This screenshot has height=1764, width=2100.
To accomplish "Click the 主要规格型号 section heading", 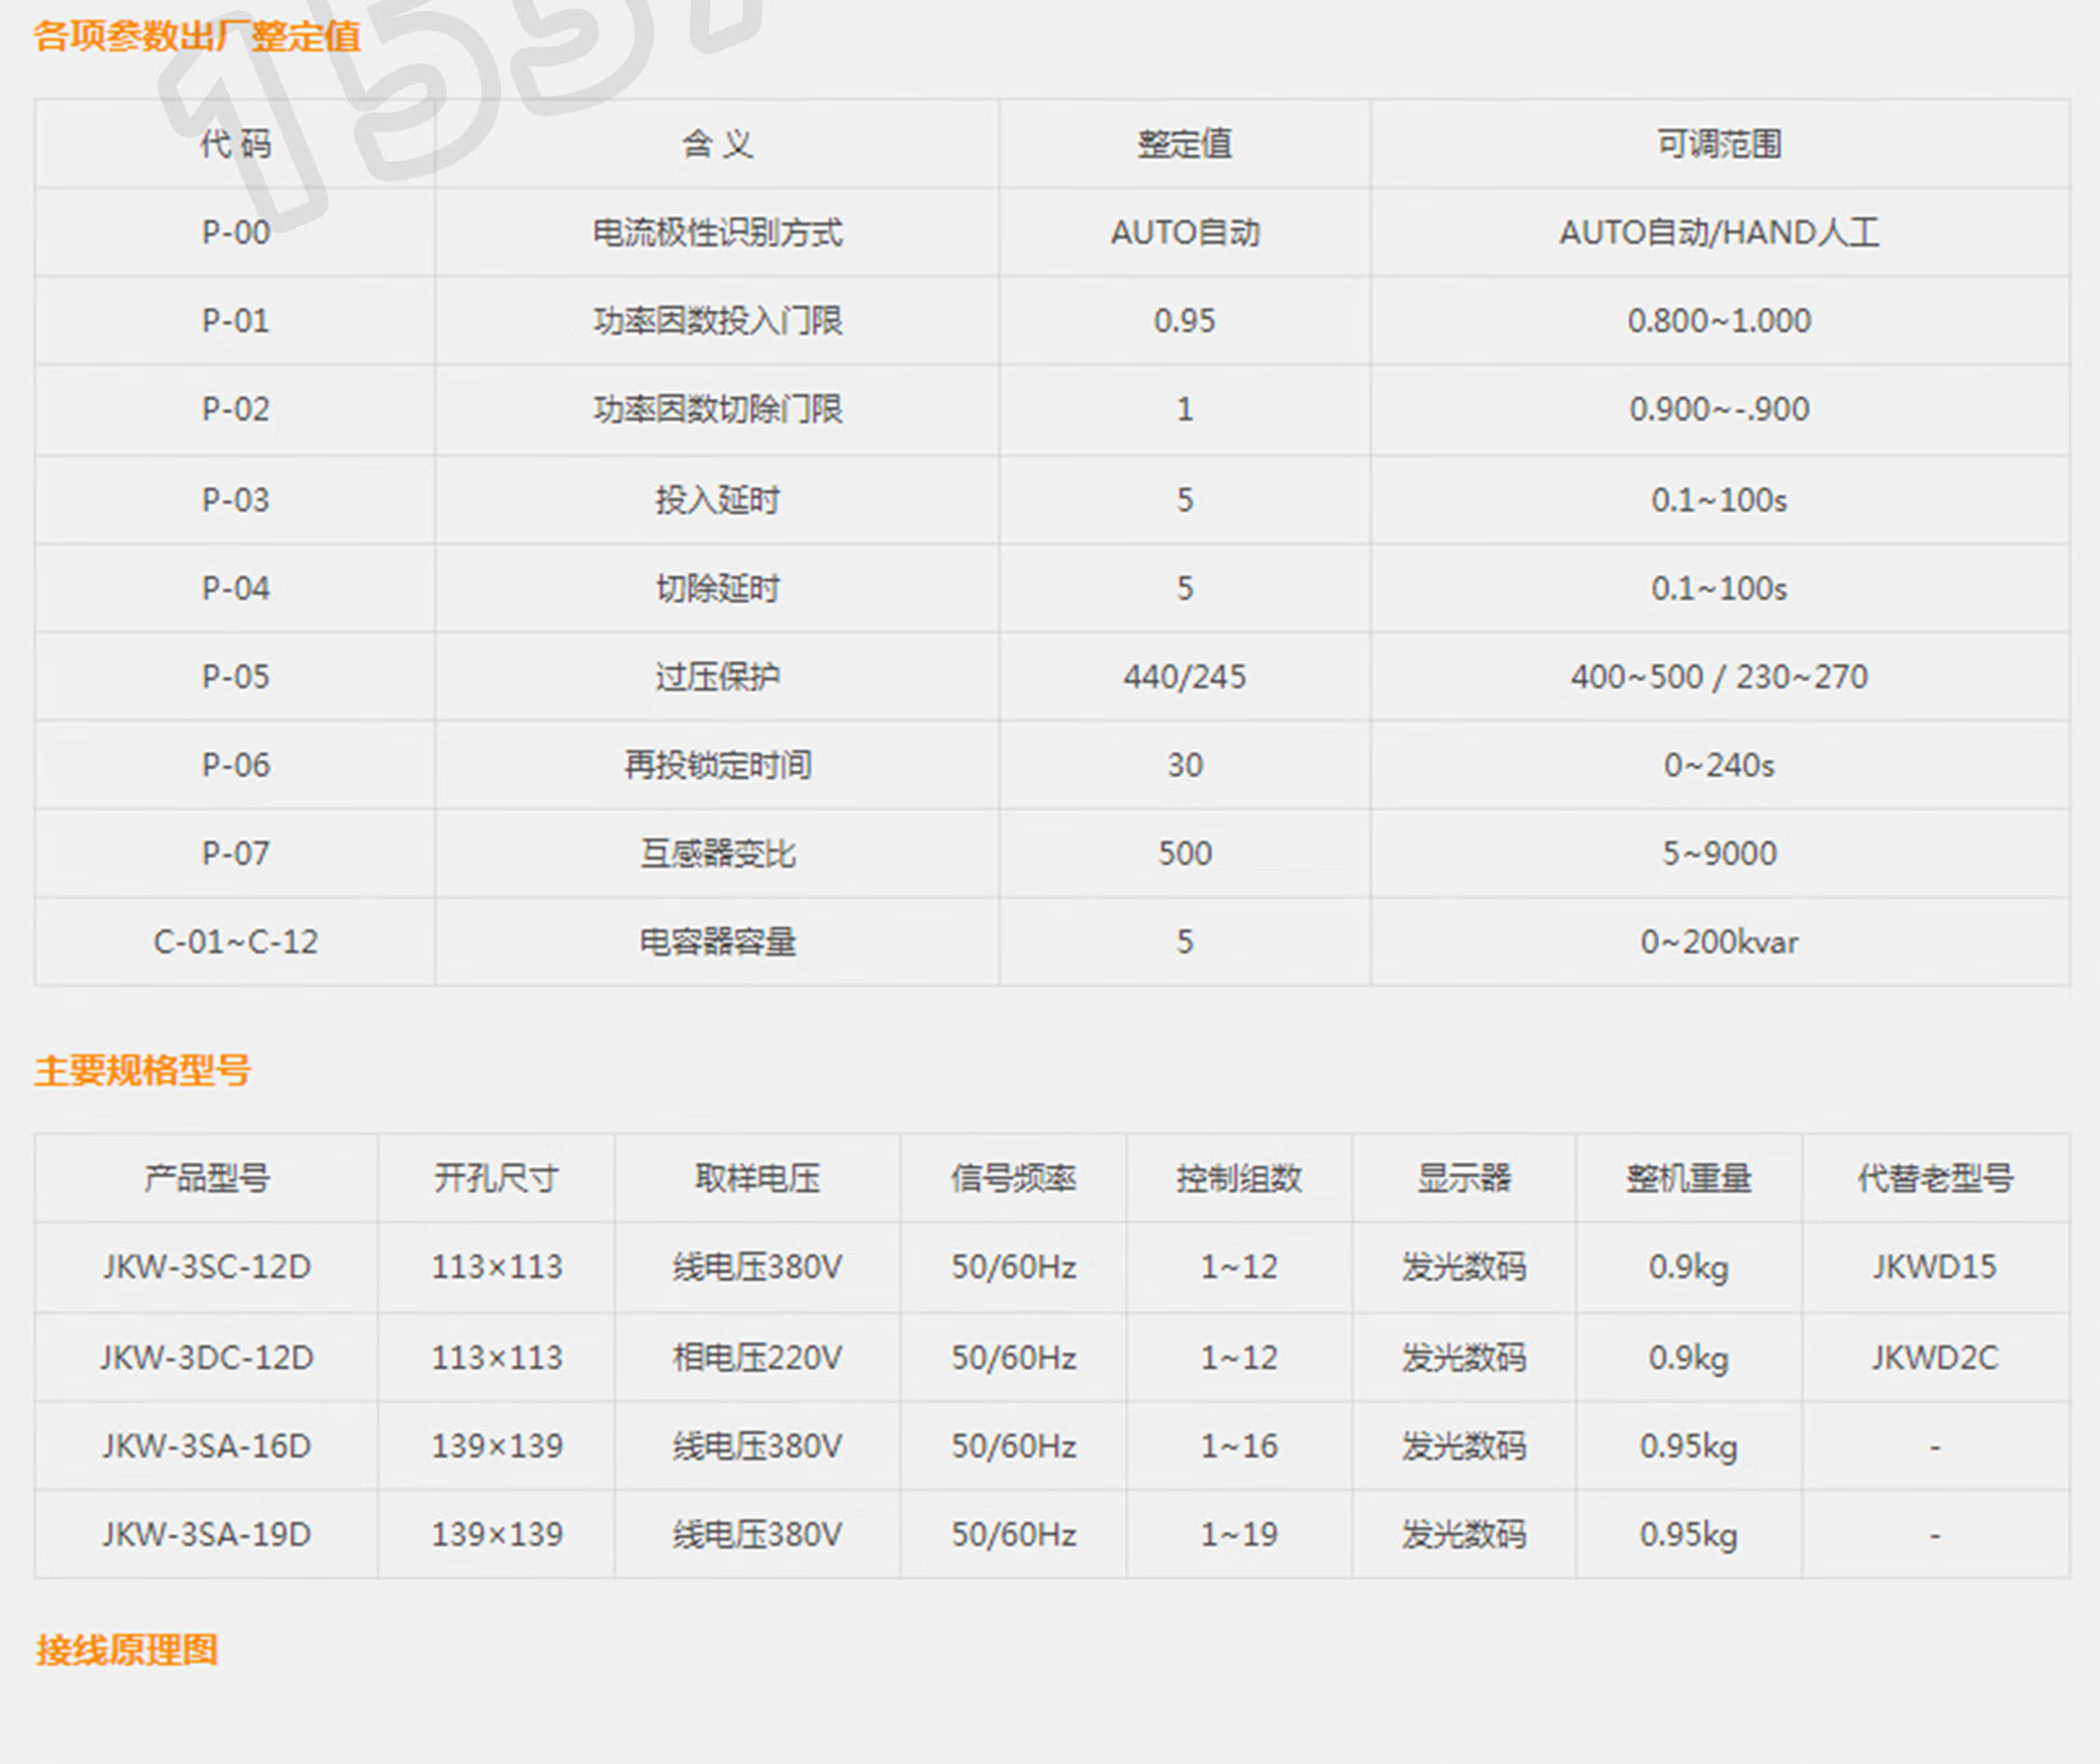I will pyautogui.click(x=143, y=1070).
